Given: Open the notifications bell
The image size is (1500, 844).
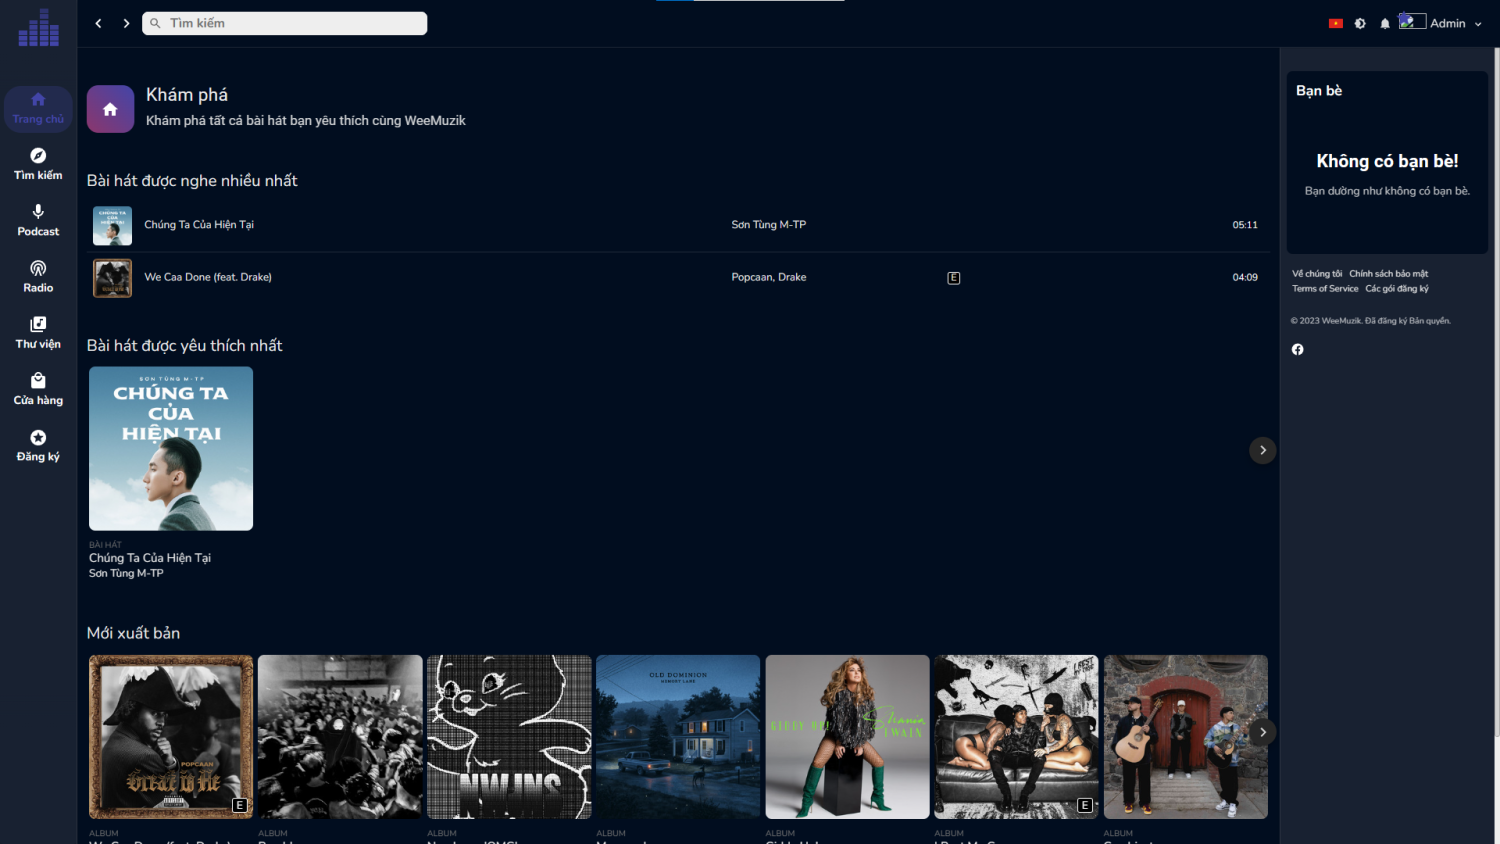Looking at the screenshot, I should pyautogui.click(x=1385, y=24).
